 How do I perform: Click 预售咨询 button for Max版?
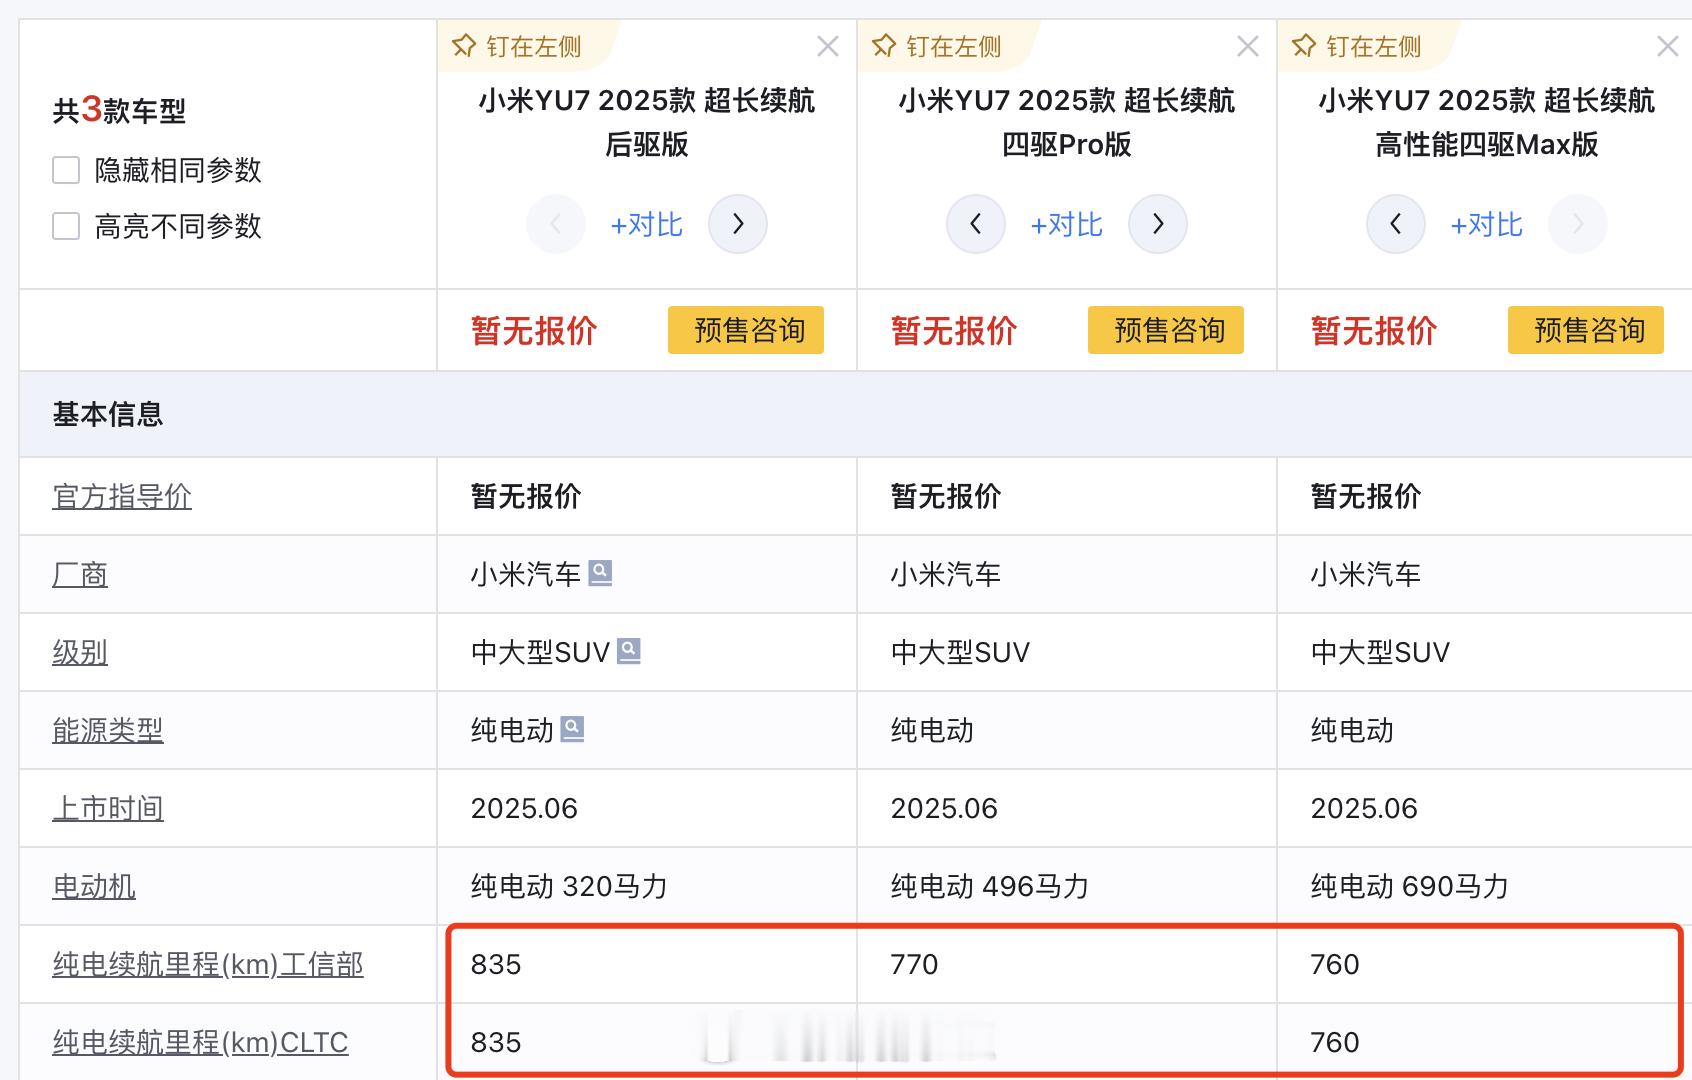click(1586, 330)
